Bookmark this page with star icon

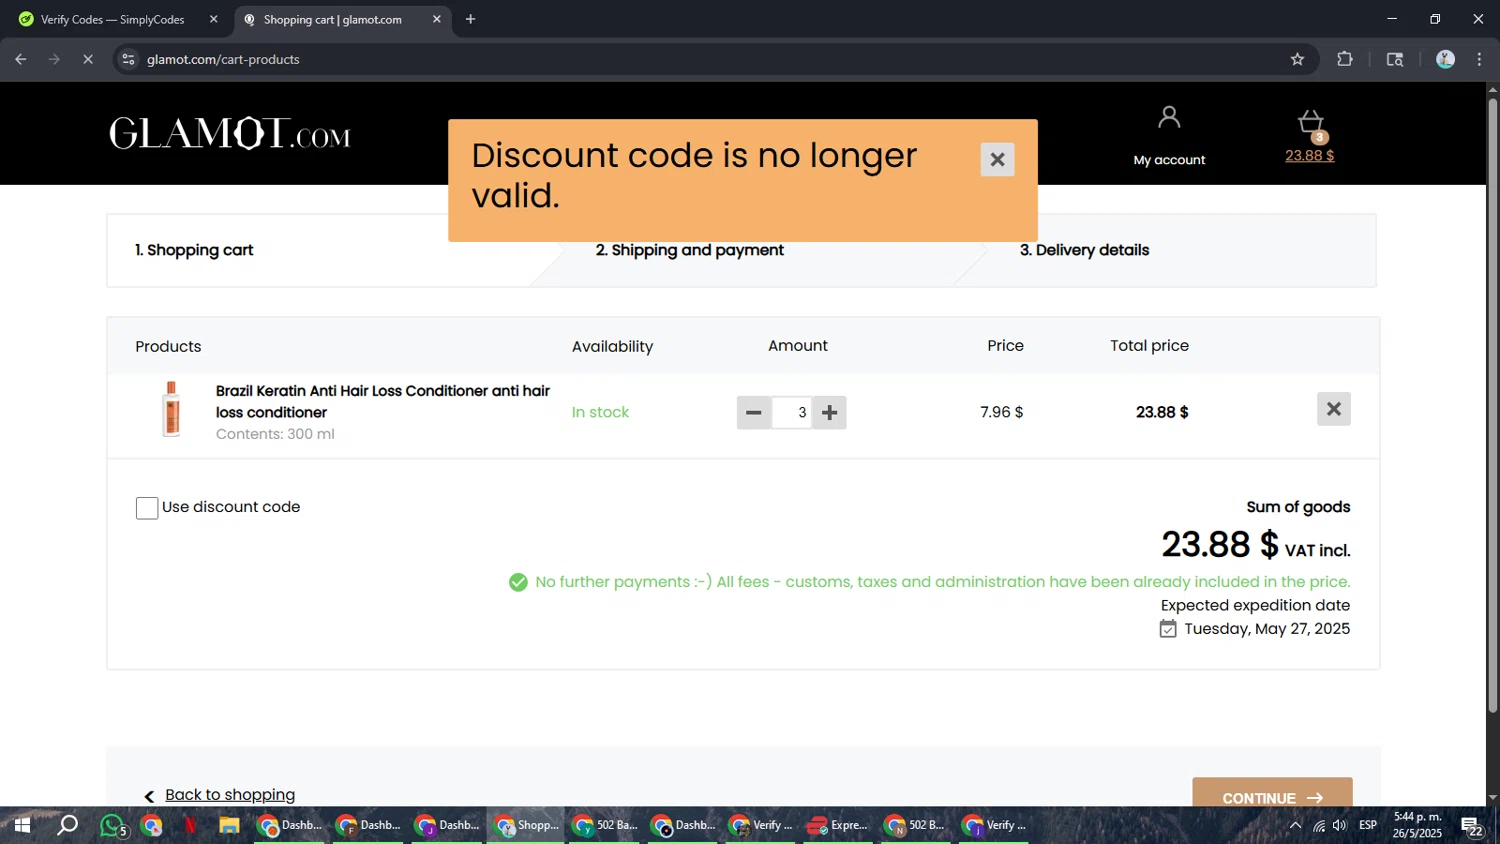click(1297, 59)
